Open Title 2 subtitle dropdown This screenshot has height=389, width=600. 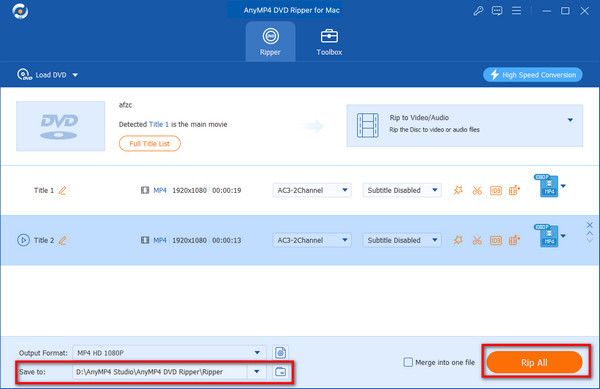pyautogui.click(x=402, y=240)
